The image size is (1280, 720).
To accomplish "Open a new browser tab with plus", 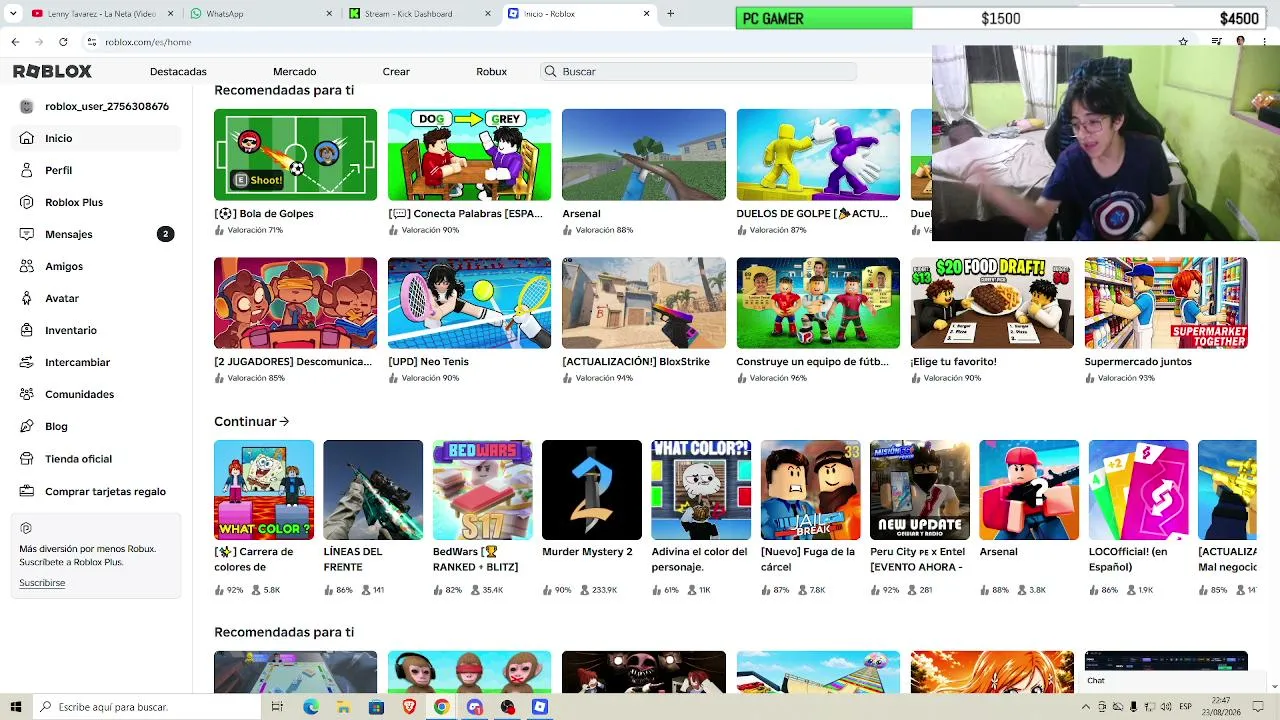I will click(x=670, y=14).
